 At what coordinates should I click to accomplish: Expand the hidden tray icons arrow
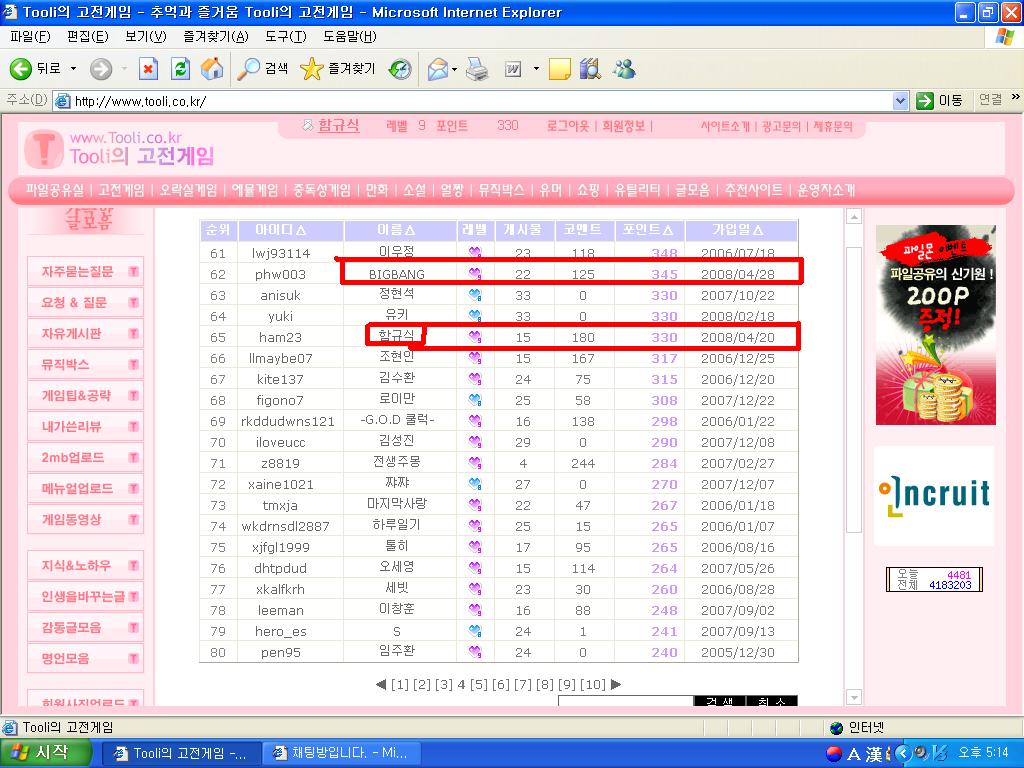903,754
